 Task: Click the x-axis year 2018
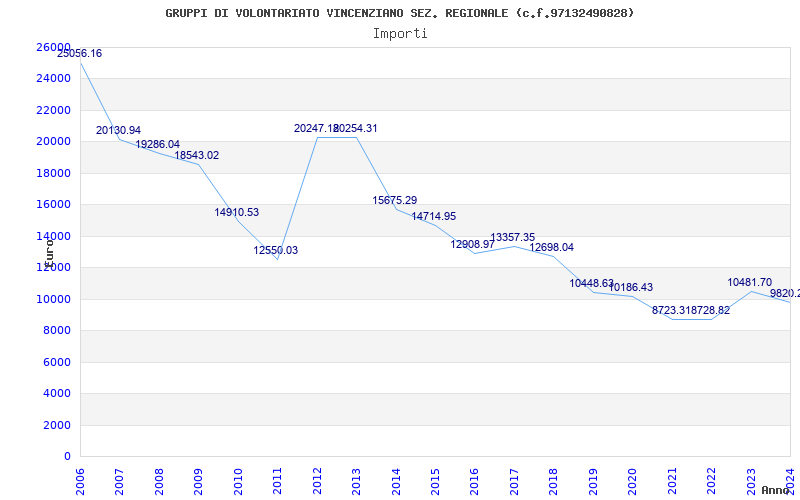[554, 482]
